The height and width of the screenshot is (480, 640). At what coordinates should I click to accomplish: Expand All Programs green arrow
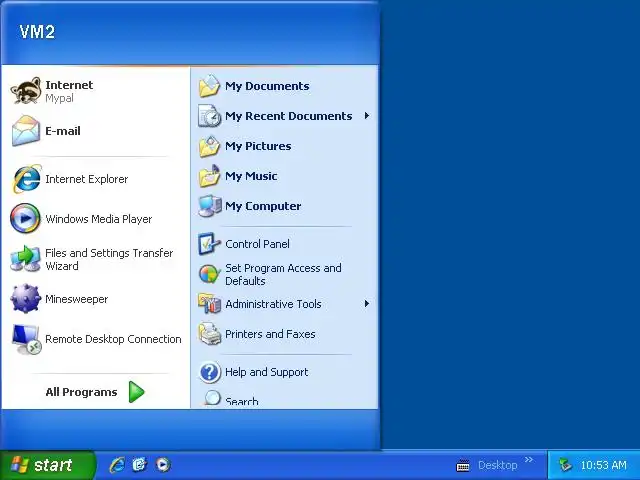pyautogui.click(x=136, y=392)
